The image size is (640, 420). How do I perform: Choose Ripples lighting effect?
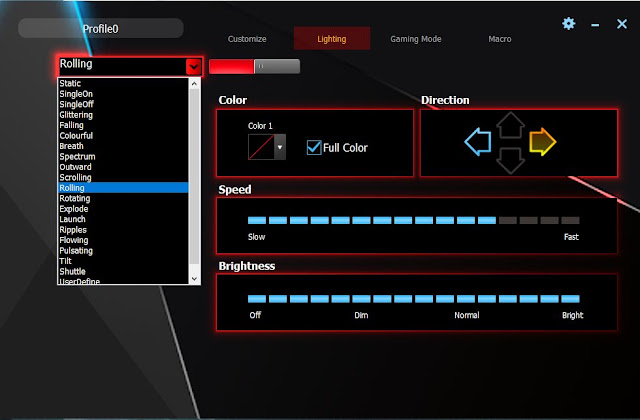pyautogui.click(x=123, y=230)
